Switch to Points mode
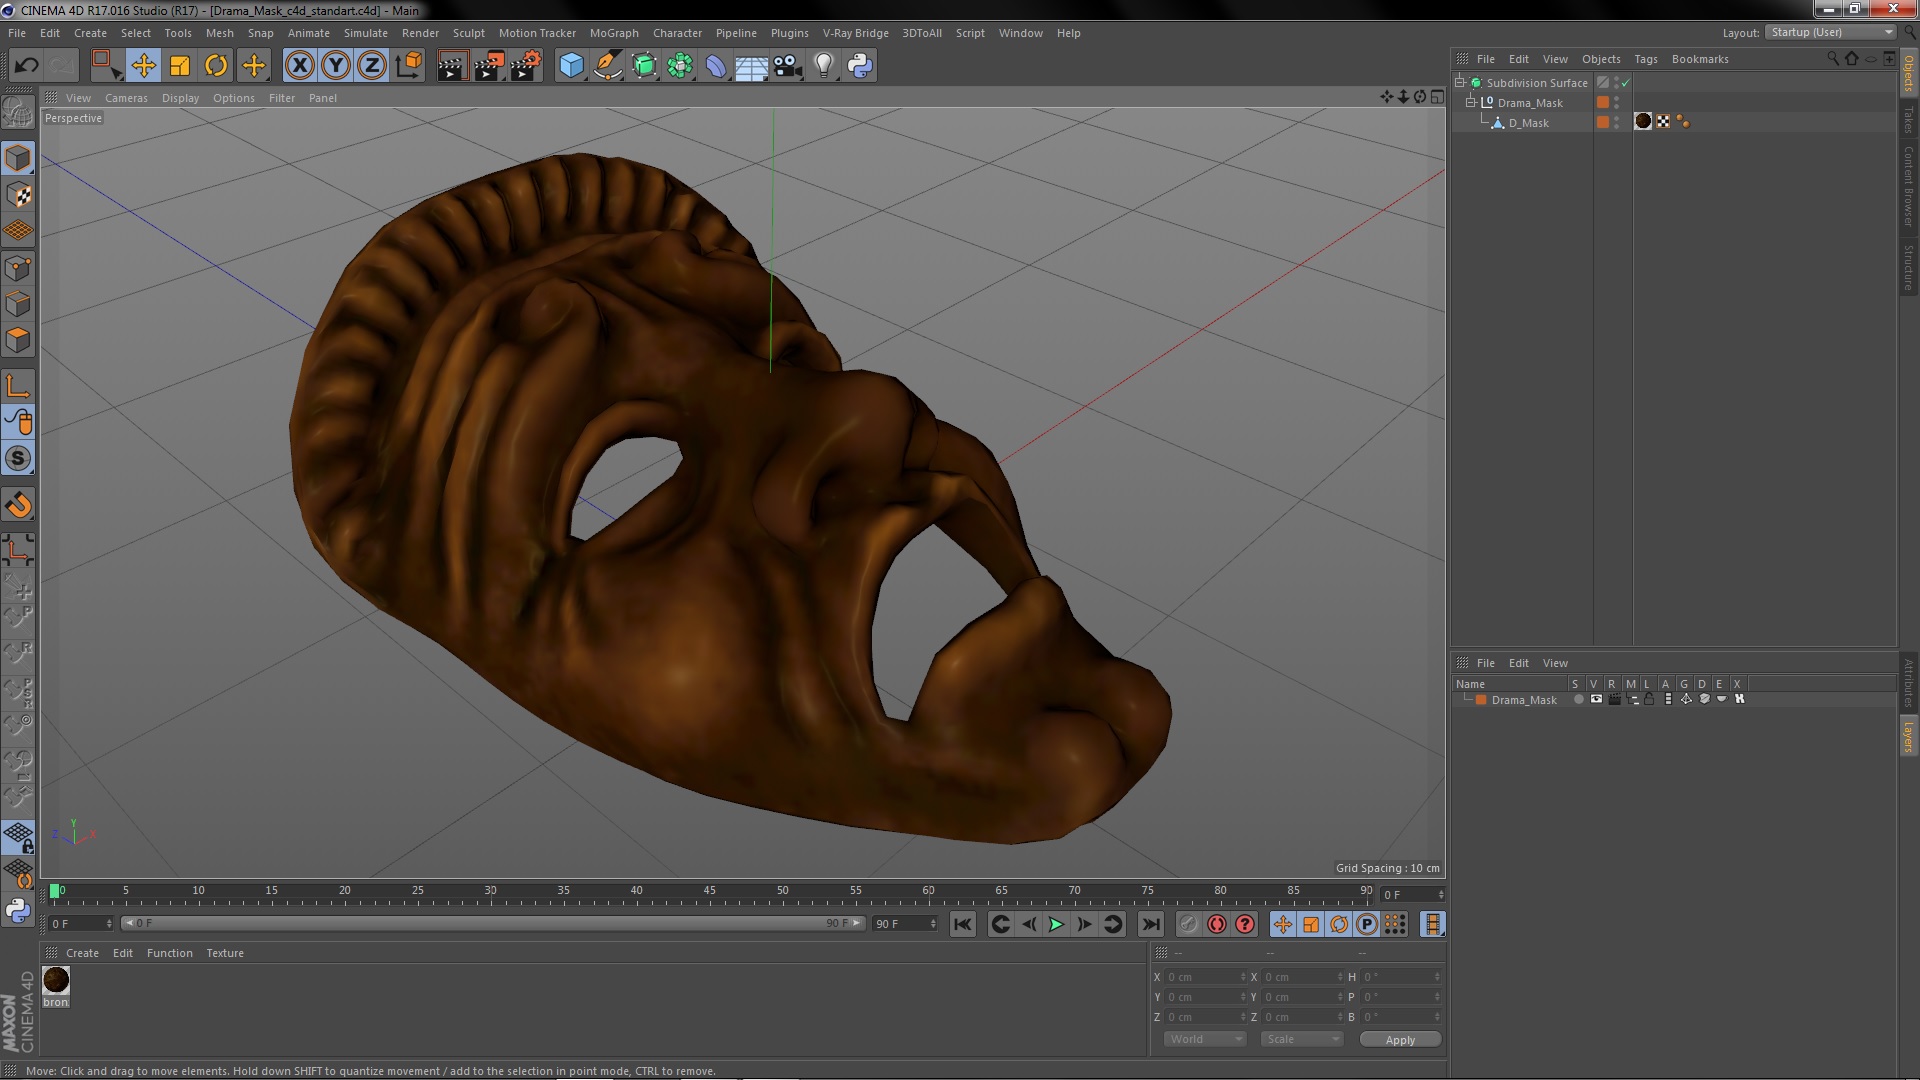This screenshot has width=1920, height=1080. (x=18, y=268)
